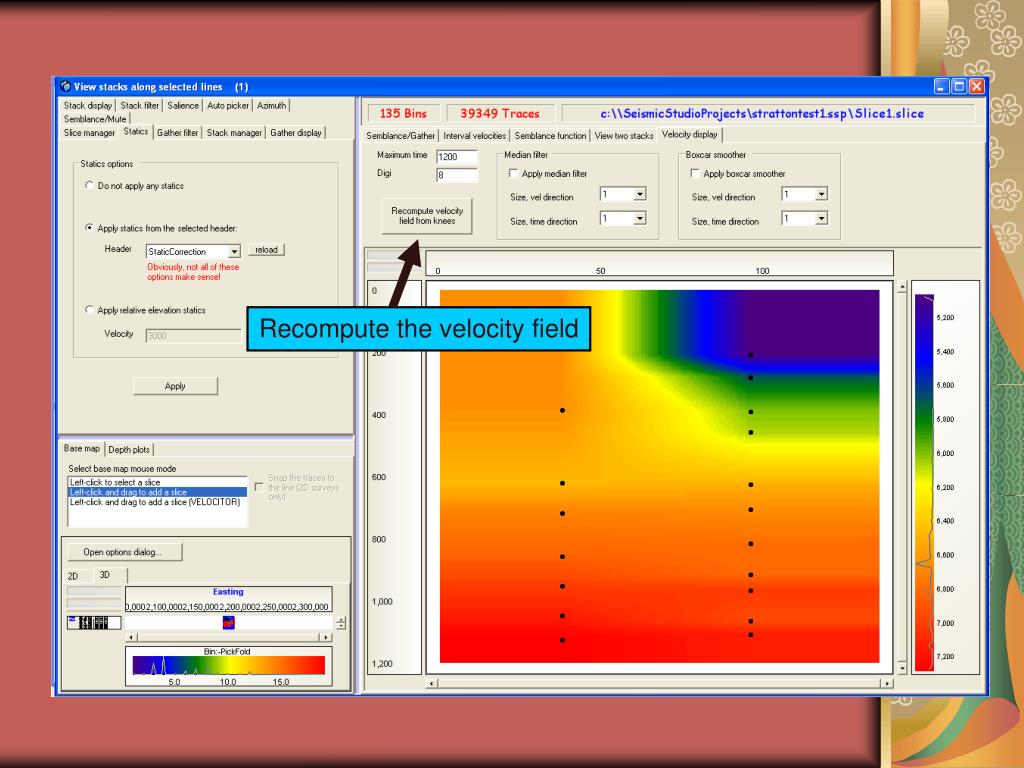
Task: Select the Base map tab
Action: [x=82, y=448]
